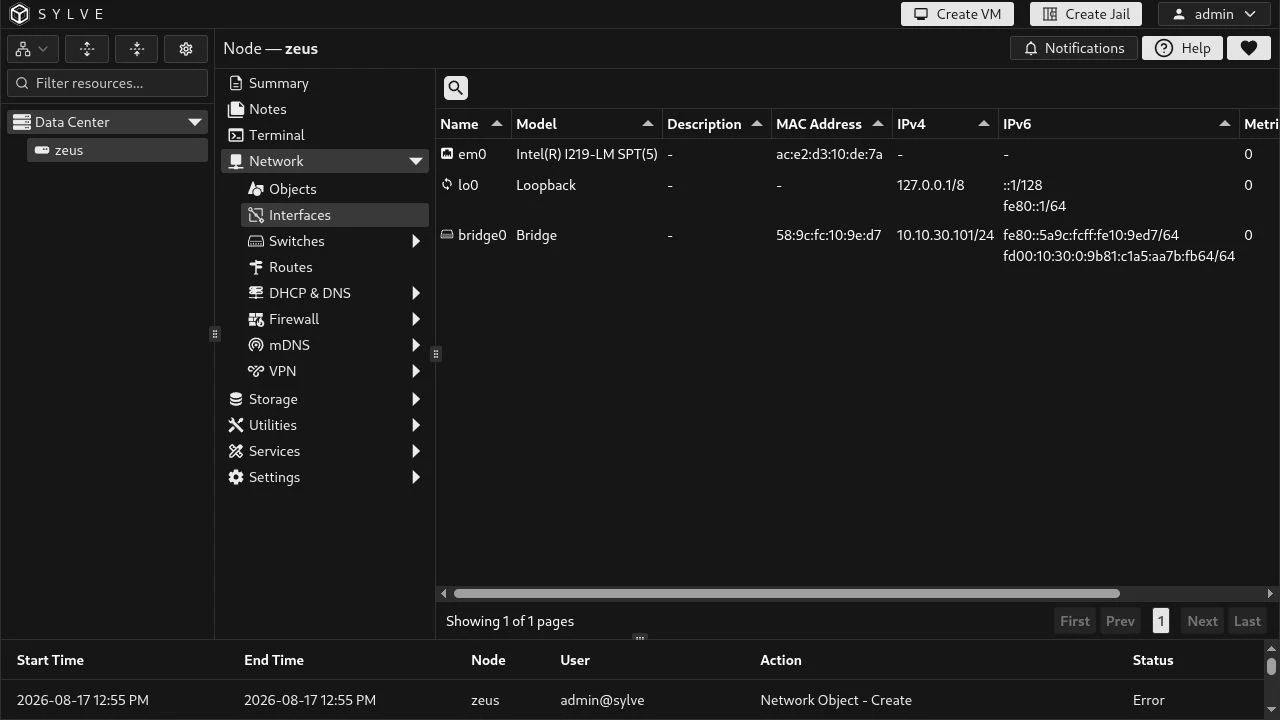Screen dimensions: 1280x720
Task: Click the Storage database icon
Action: [236, 399]
